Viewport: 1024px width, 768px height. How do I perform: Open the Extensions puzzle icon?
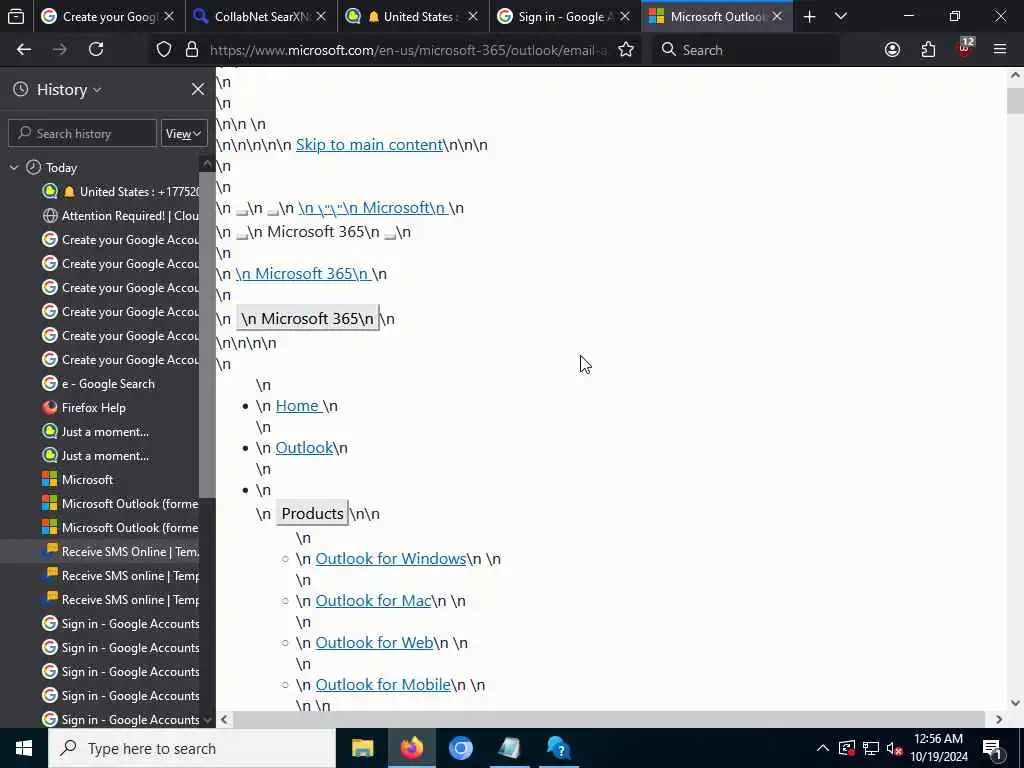click(928, 50)
